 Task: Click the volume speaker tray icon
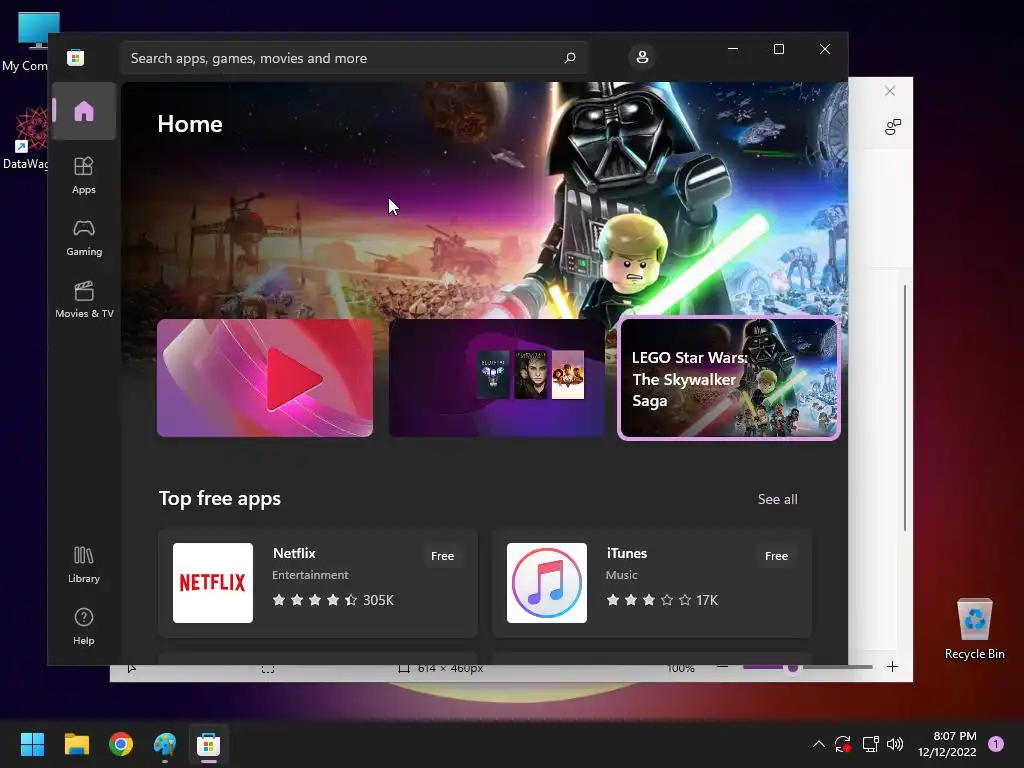[895, 744]
